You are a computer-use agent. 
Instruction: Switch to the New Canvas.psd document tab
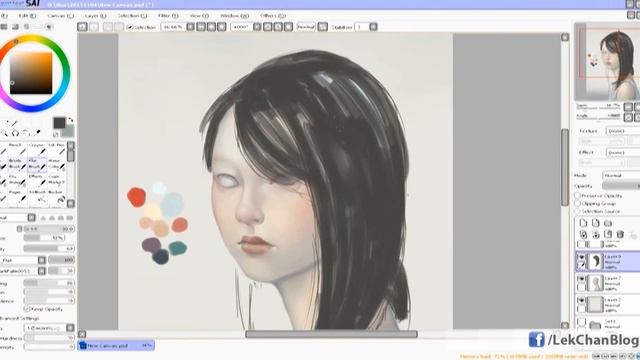116,345
